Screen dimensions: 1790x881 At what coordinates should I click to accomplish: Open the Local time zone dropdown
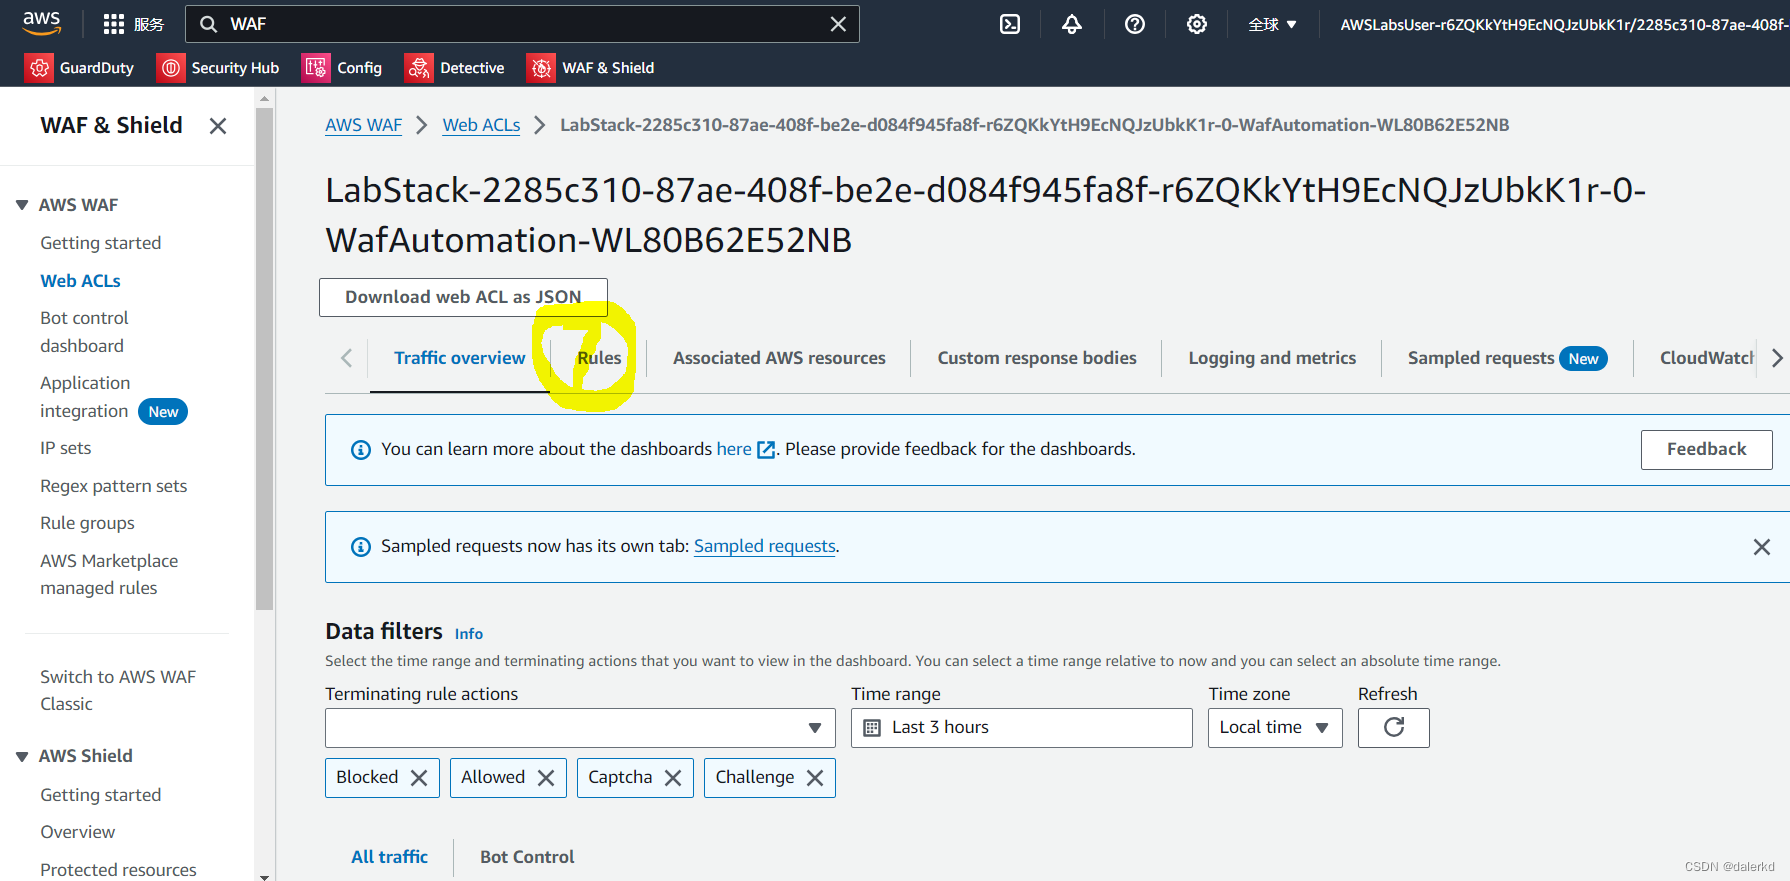pos(1275,728)
